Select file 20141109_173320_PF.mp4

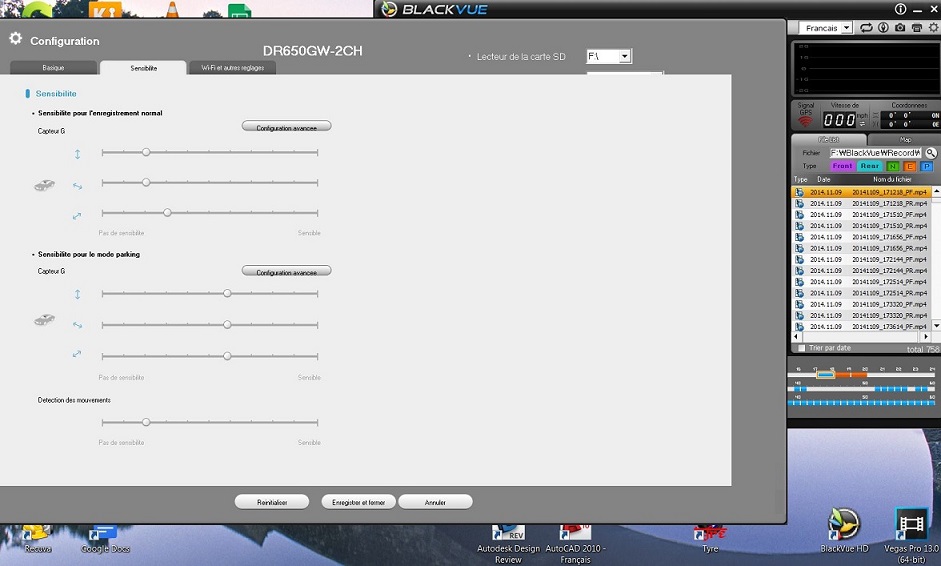pos(862,304)
